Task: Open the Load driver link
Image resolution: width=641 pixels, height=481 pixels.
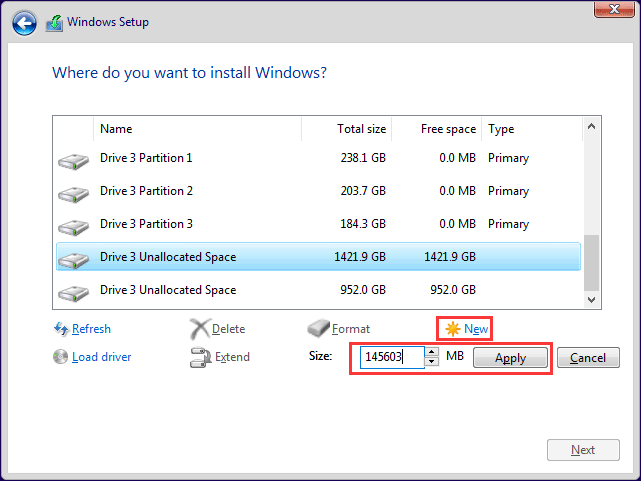Action: click(x=101, y=357)
